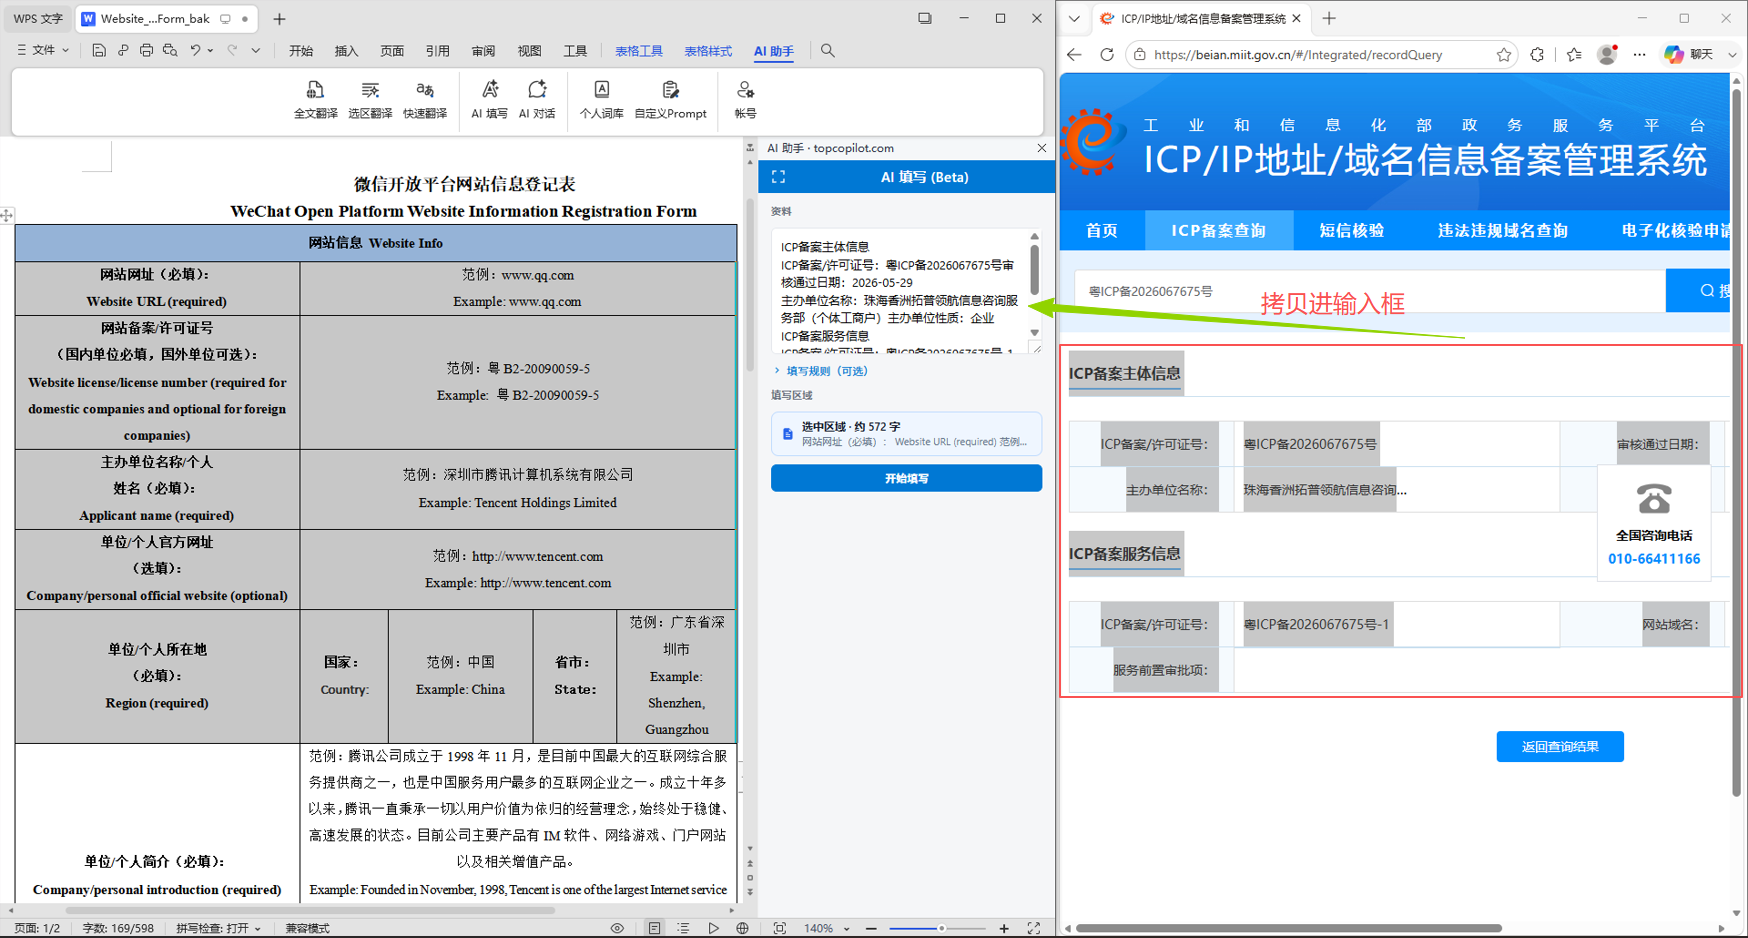Viewport: 1748px width, 938px height.
Task: Switch to the 开始 ribbon tab
Action: pos(301,51)
